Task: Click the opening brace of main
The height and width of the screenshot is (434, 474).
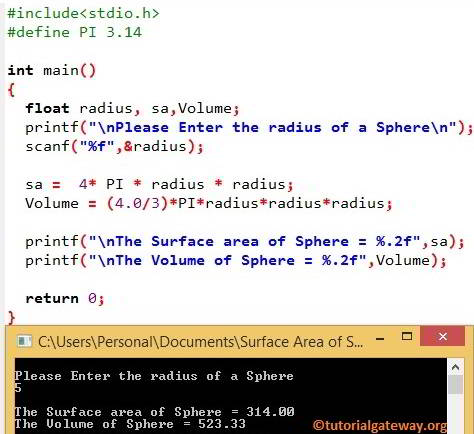Action: (11, 90)
